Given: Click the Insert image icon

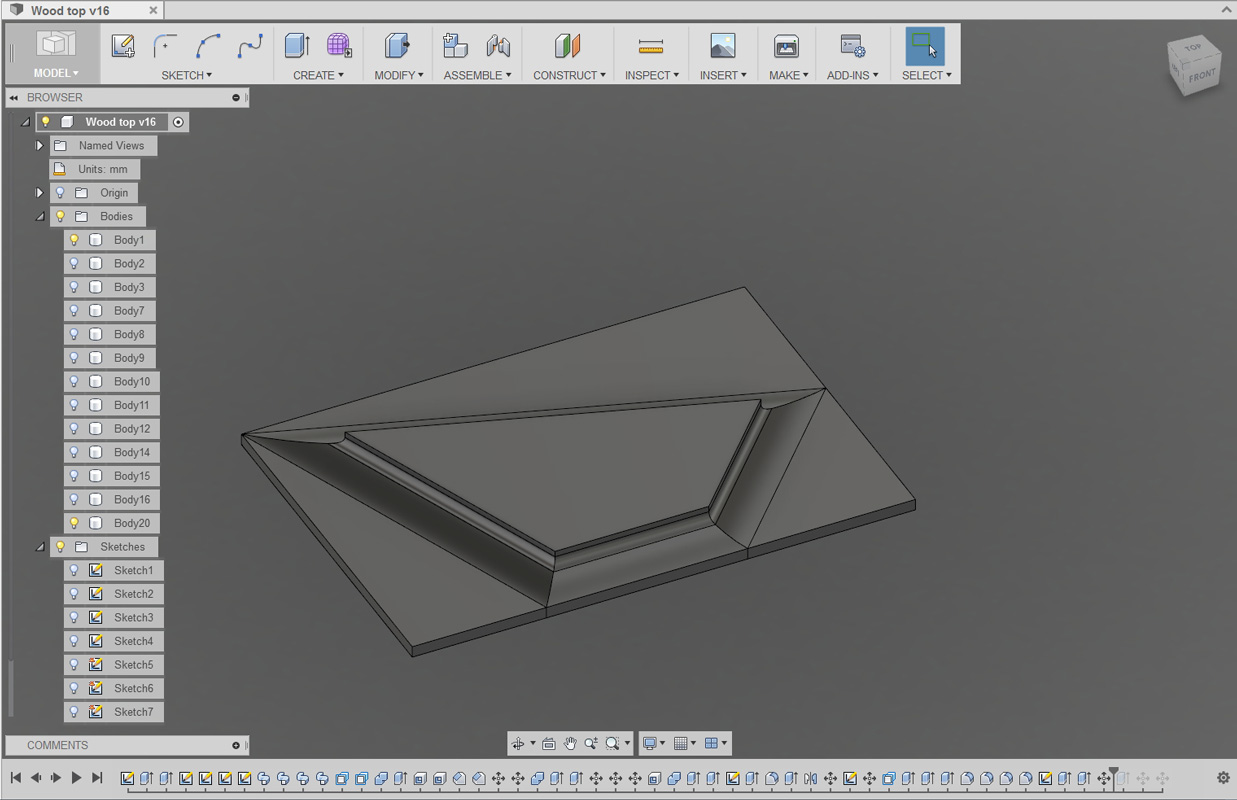Looking at the screenshot, I should coord(723,46).
